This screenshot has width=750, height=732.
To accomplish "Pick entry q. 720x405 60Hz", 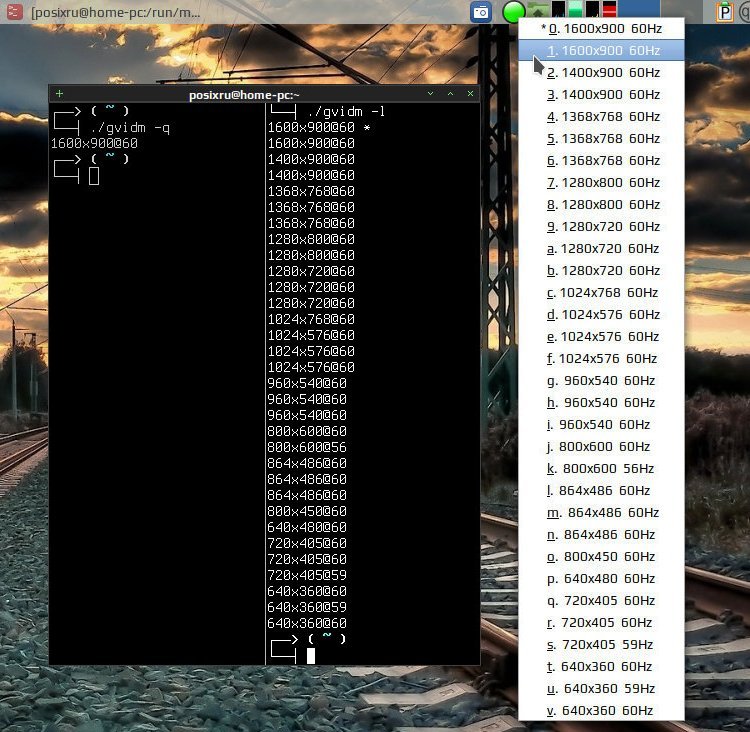I will (x=601, y=600).
